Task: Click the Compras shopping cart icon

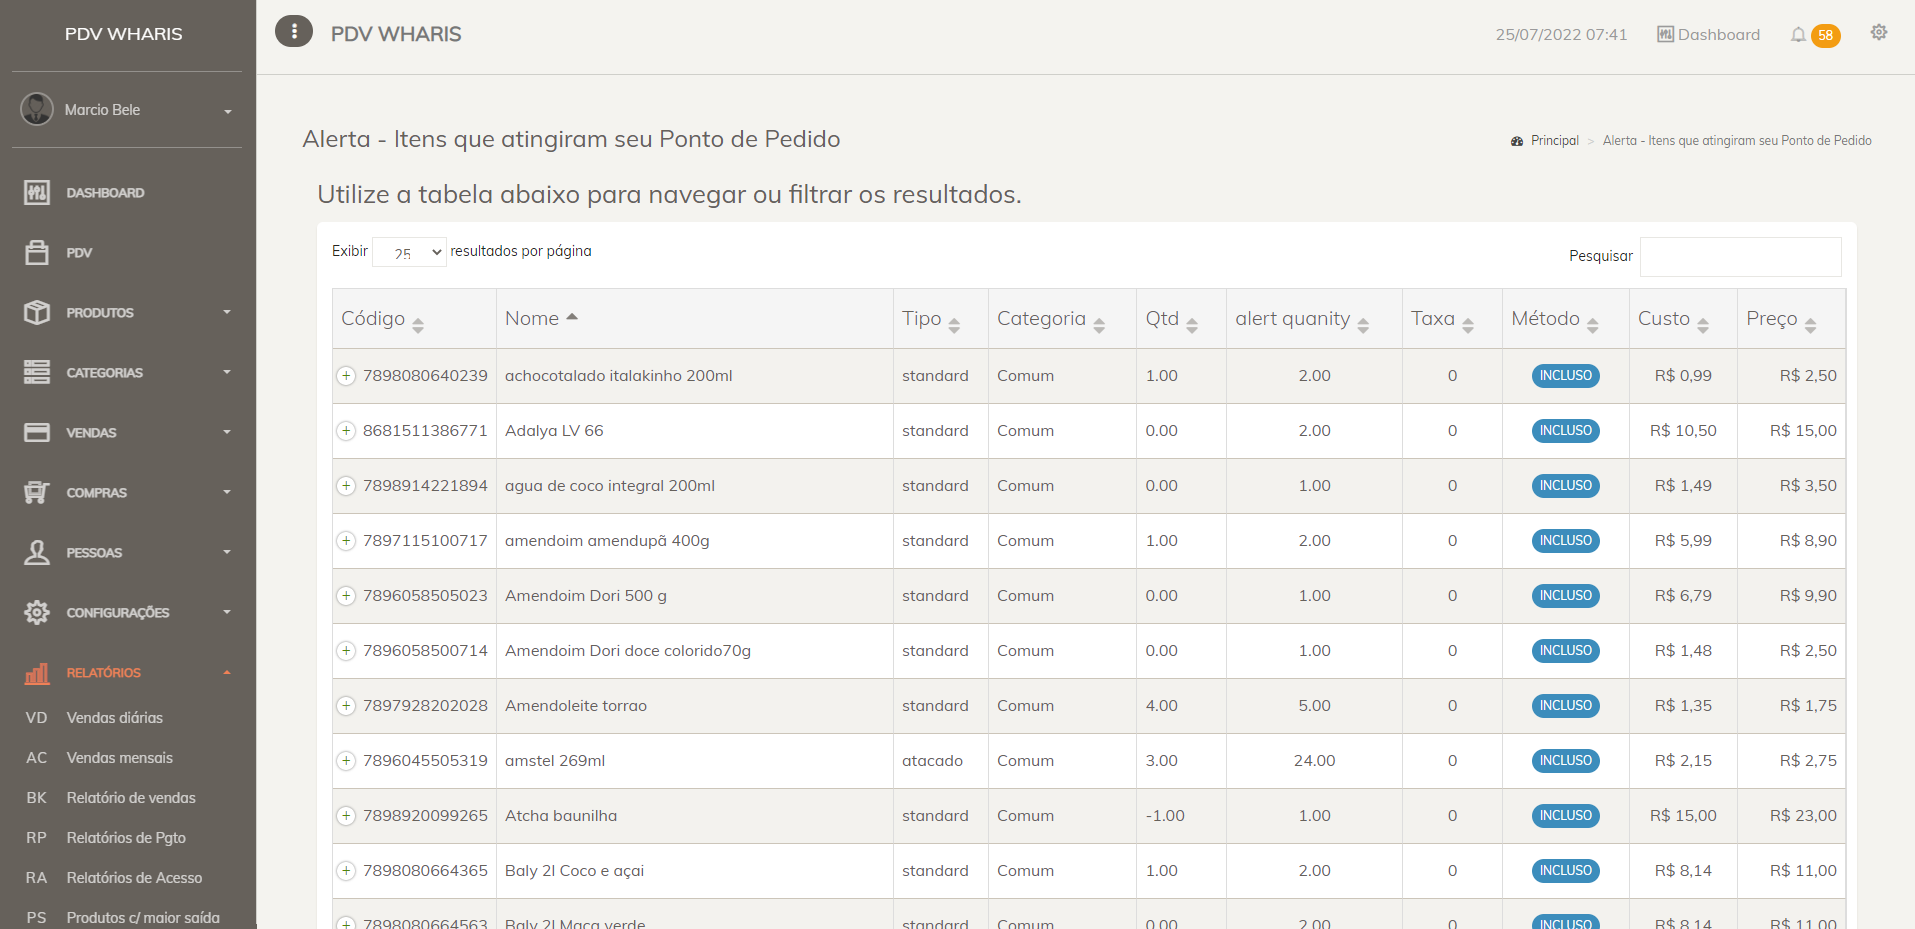Action: pyautogui.click(x=37, y=493)
